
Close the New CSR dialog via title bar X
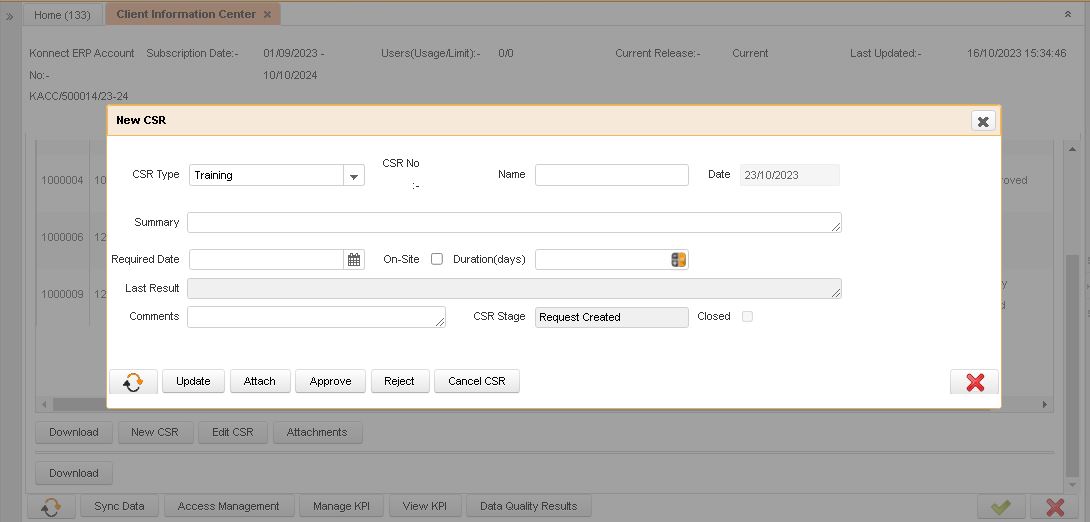coord(983,121)
